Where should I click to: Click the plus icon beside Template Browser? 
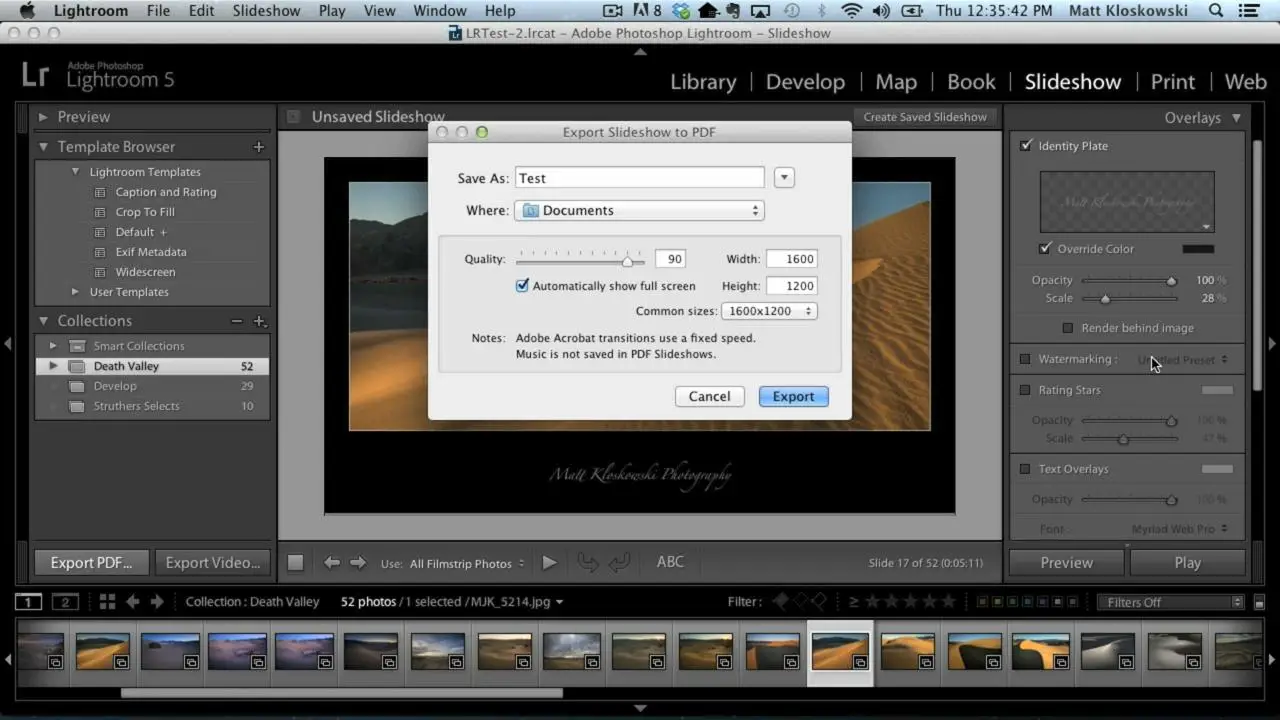[258, 146]
